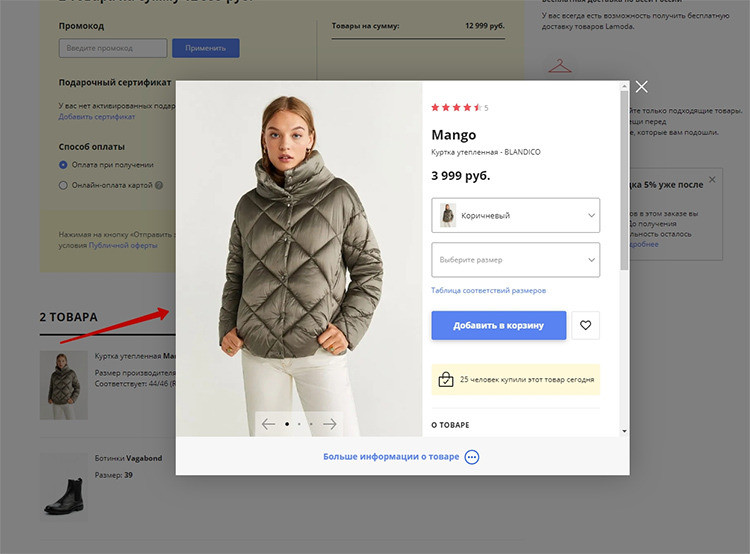Open 'Таблица соответствий размеров' link
The height and width of the screenshot is (554, 750).
coord(488,291)
